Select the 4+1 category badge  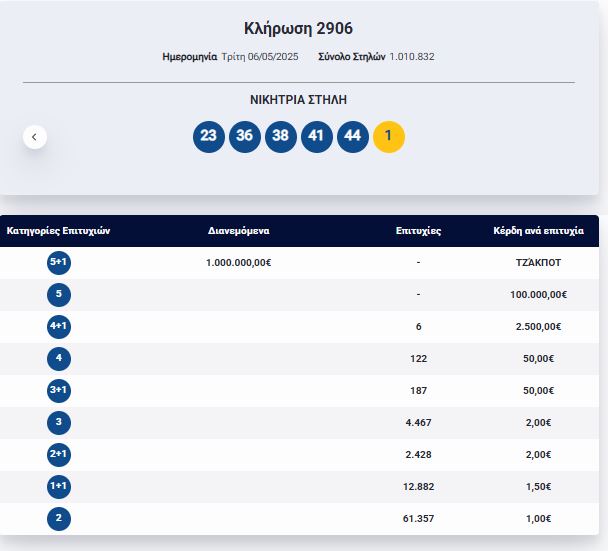(x=59, y=327)
